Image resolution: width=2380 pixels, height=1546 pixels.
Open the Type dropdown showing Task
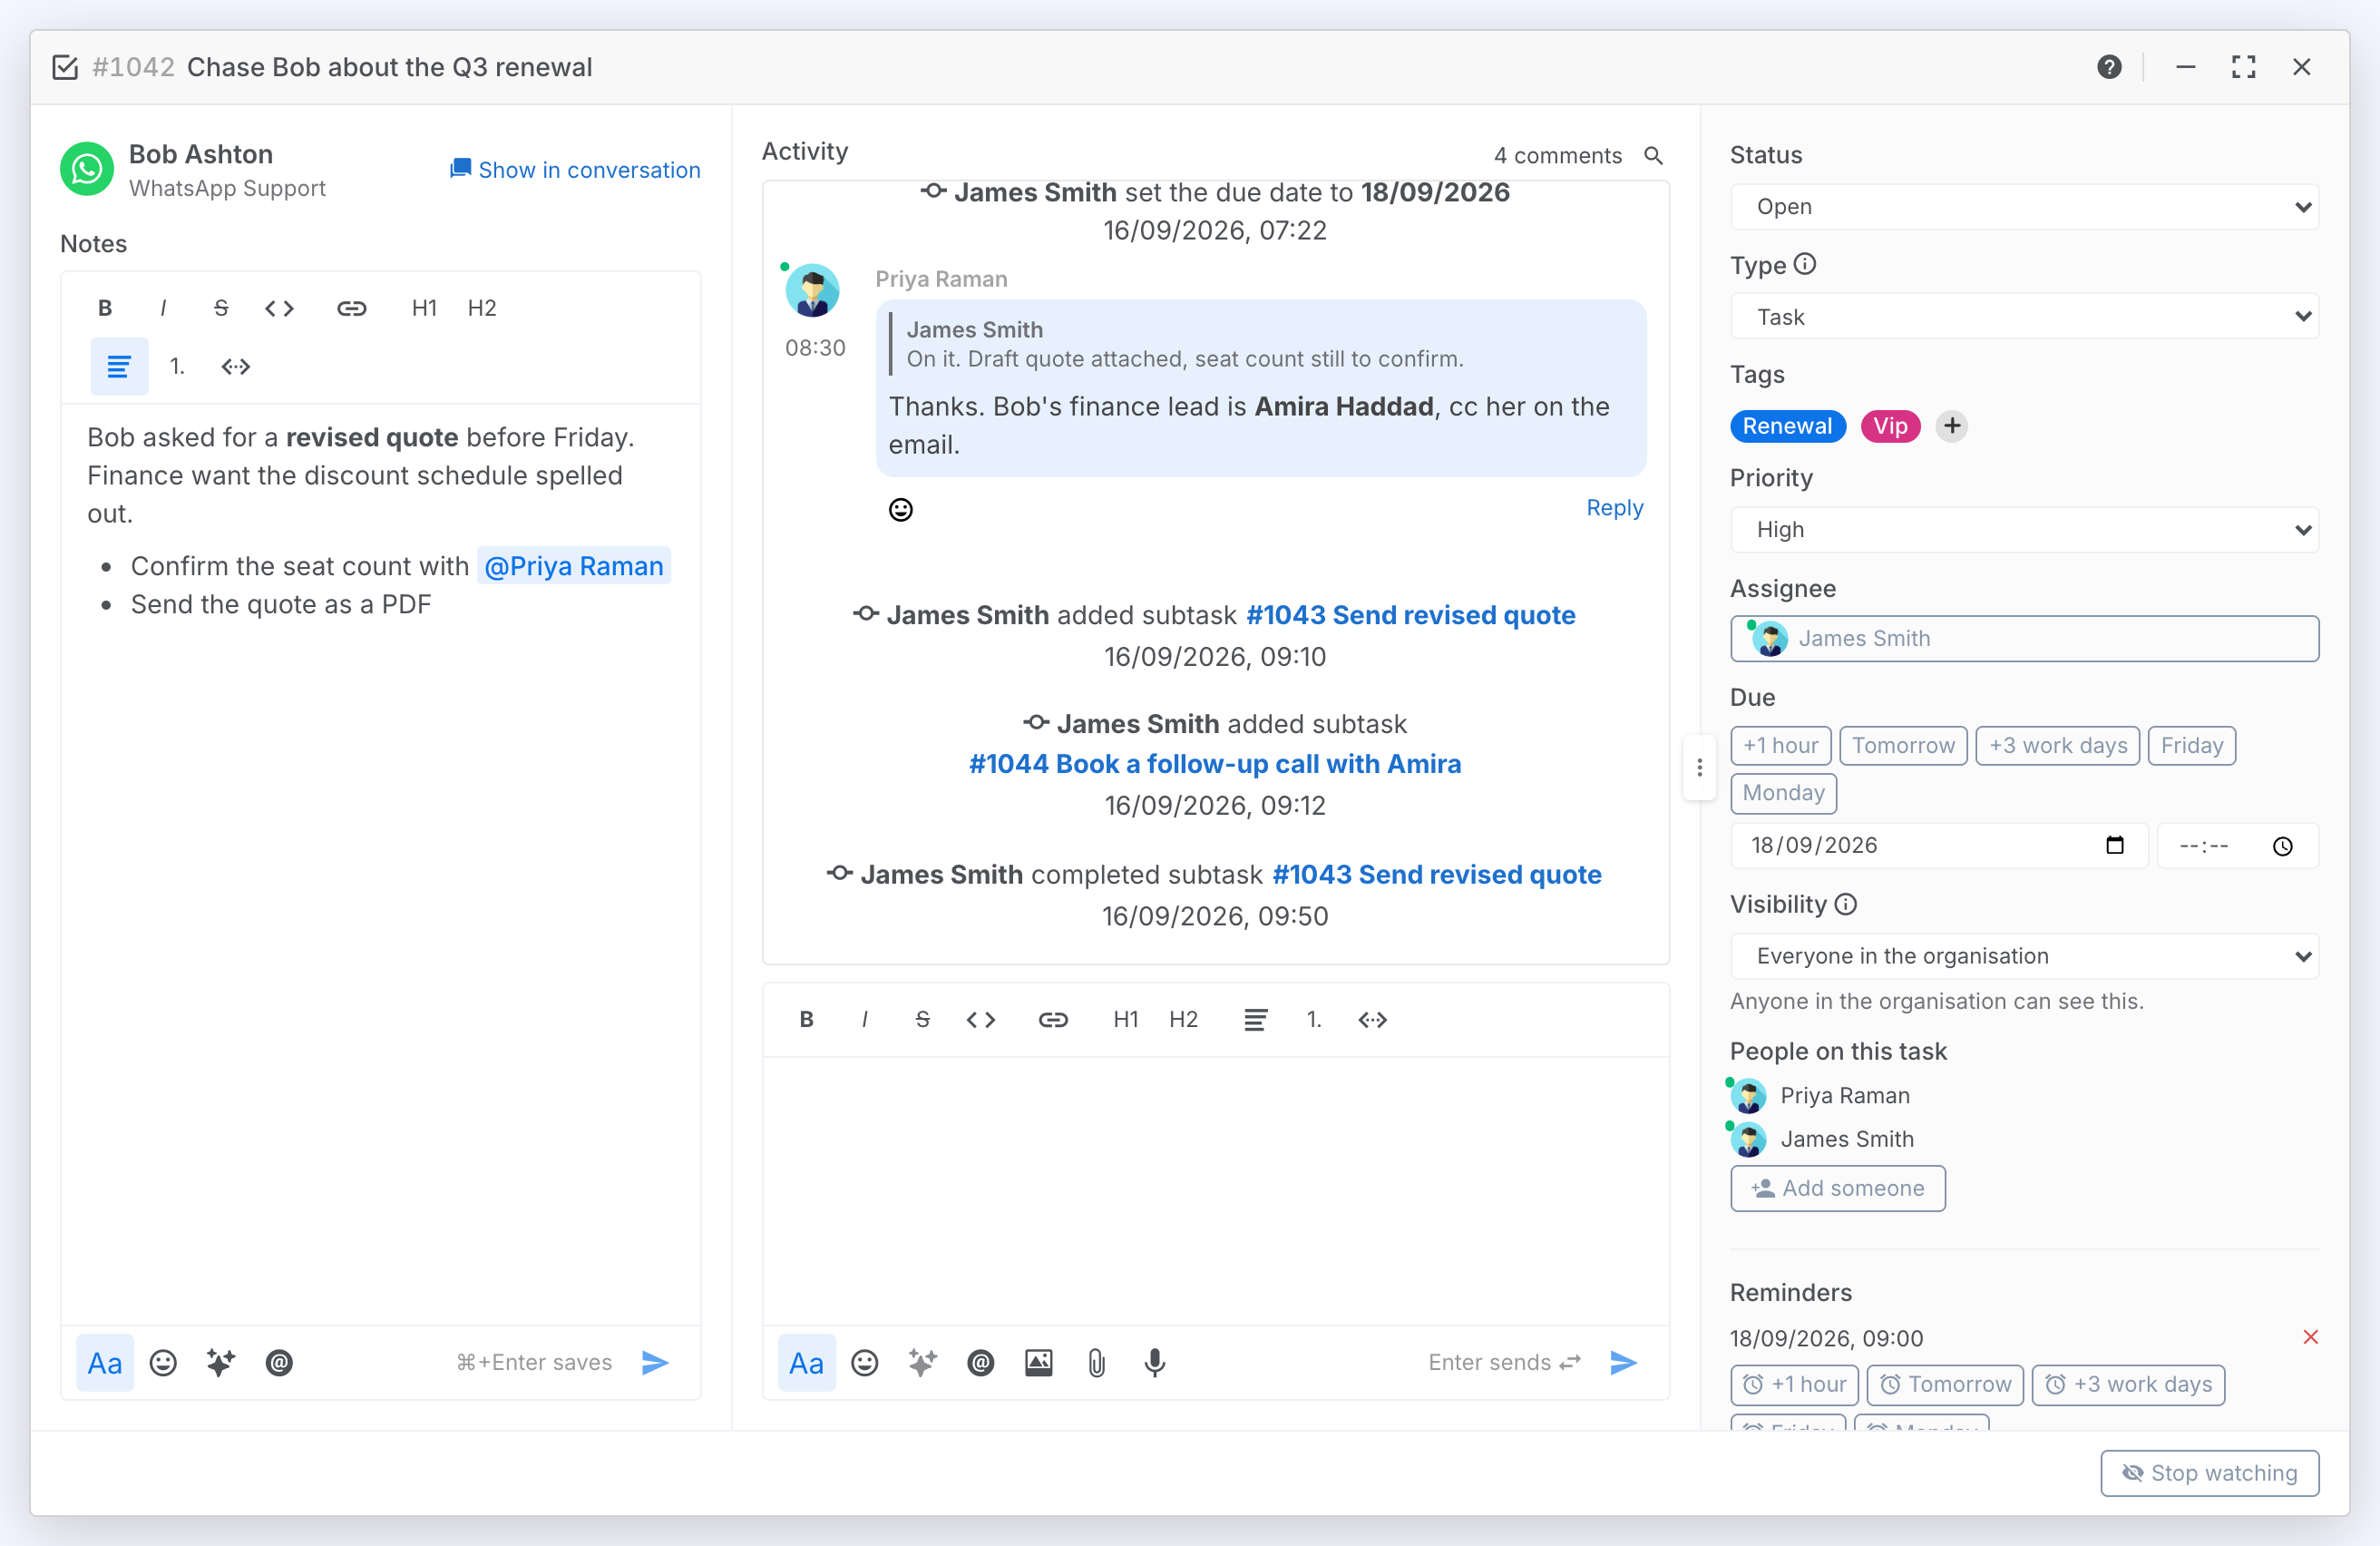2024,316
